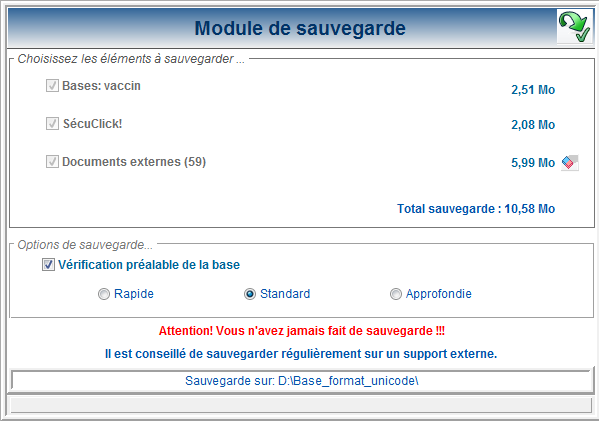Click the empty progress bar at bottom
The image size is (599, 421).
tap(301, 405)
